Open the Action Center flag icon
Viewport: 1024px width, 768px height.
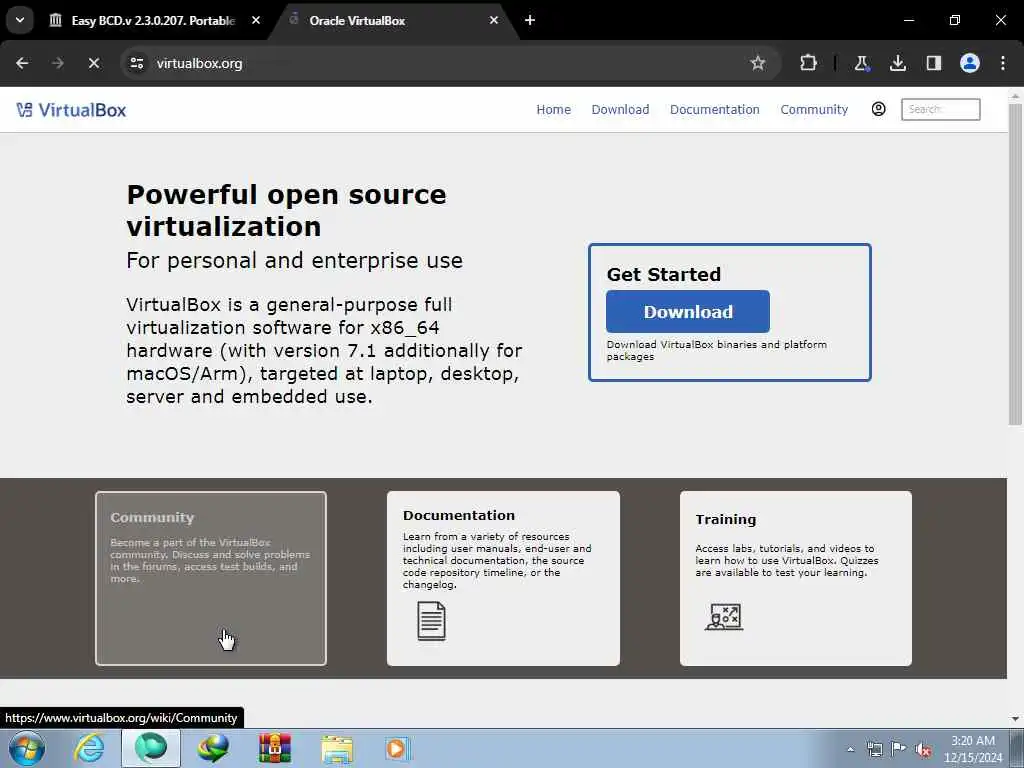[x=899, y=749]
